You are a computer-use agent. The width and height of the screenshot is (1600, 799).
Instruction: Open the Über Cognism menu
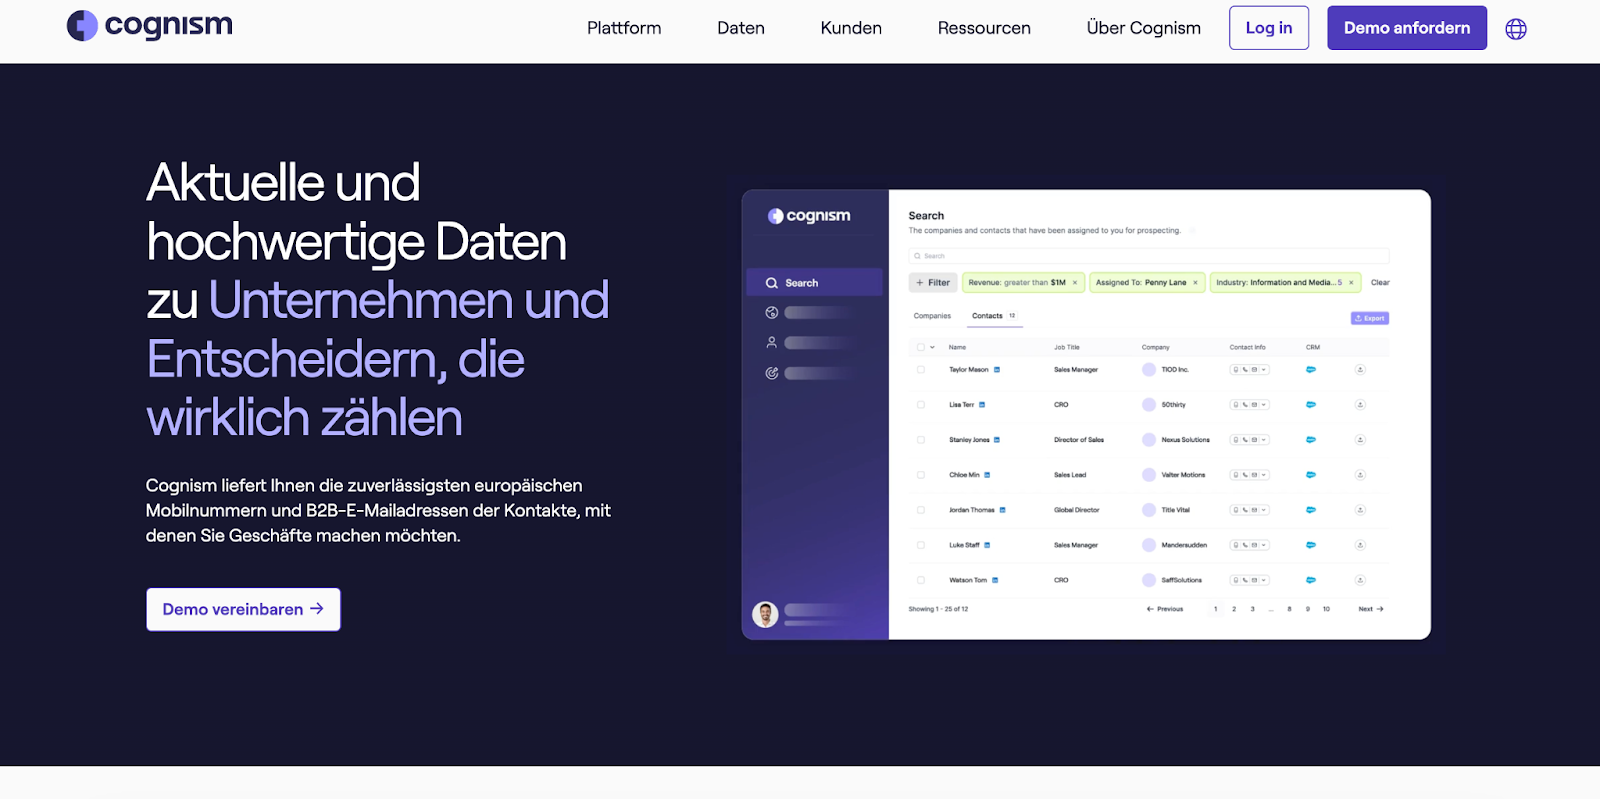point(1144,28)
